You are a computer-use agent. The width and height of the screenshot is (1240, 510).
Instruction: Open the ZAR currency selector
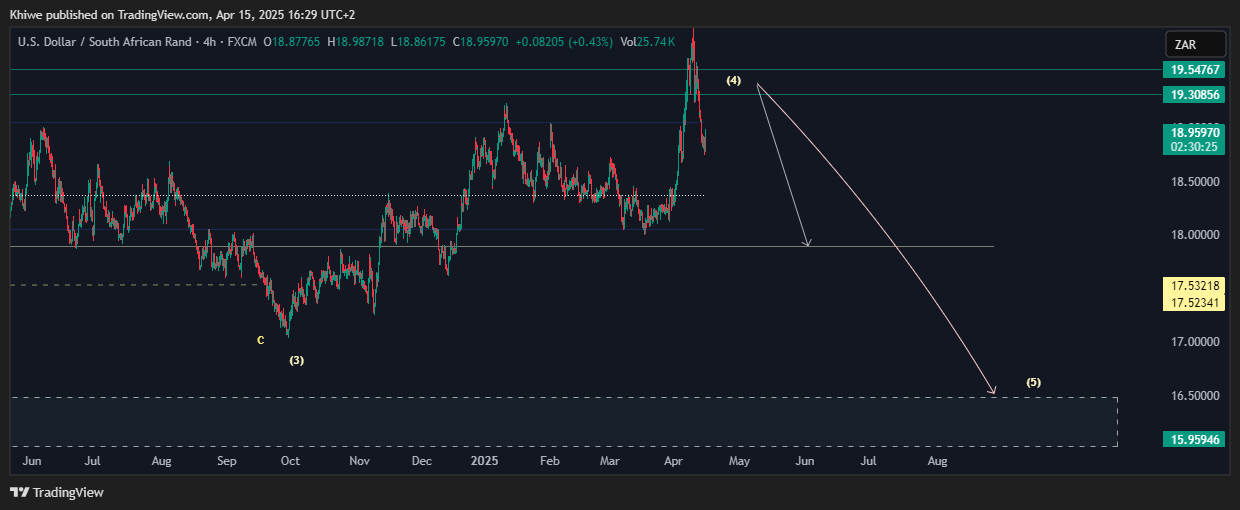point(1195,45)
